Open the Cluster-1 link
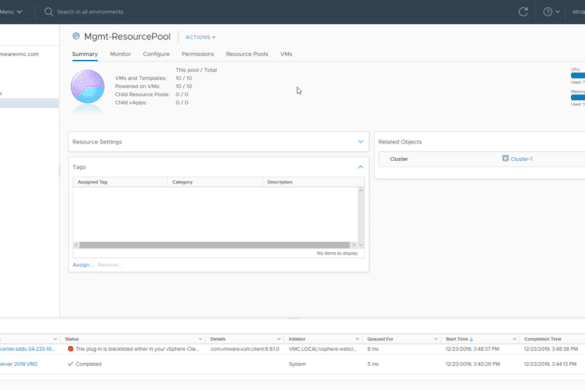This screenshot has height=390, width=585. [521, 159]
